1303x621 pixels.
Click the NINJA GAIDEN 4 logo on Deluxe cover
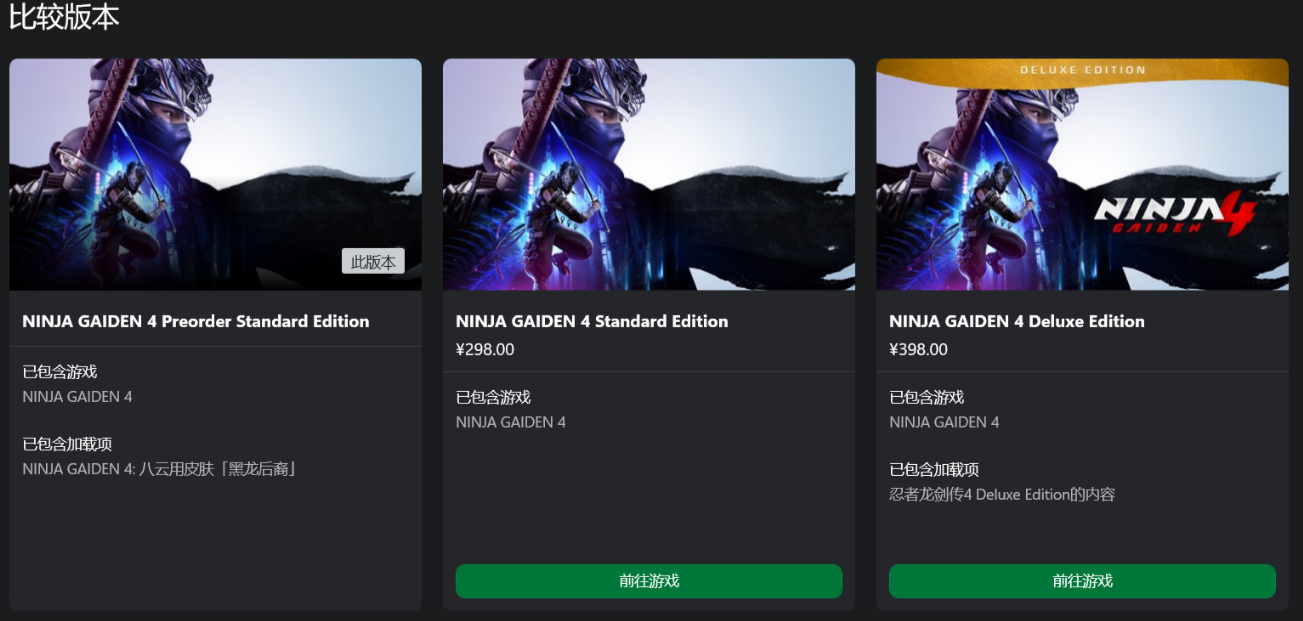point(1172,213)
